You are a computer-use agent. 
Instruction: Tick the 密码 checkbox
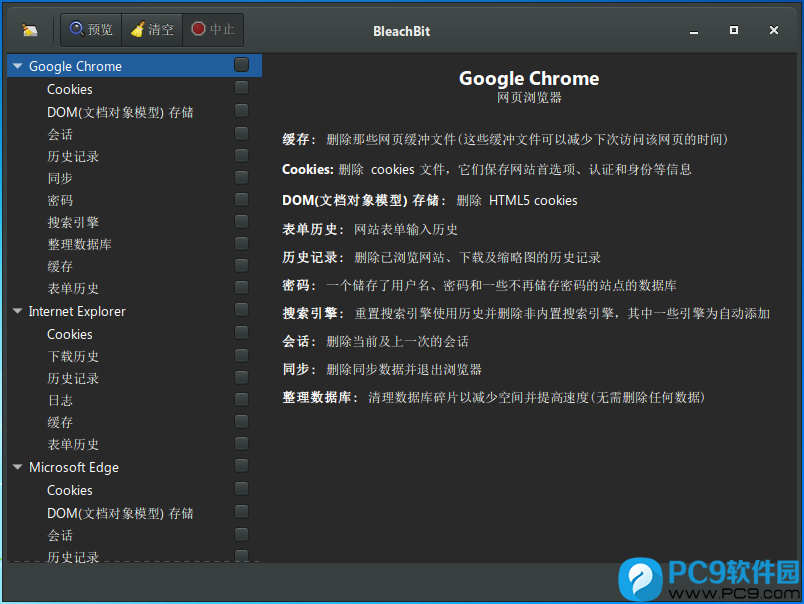(242, 199)
